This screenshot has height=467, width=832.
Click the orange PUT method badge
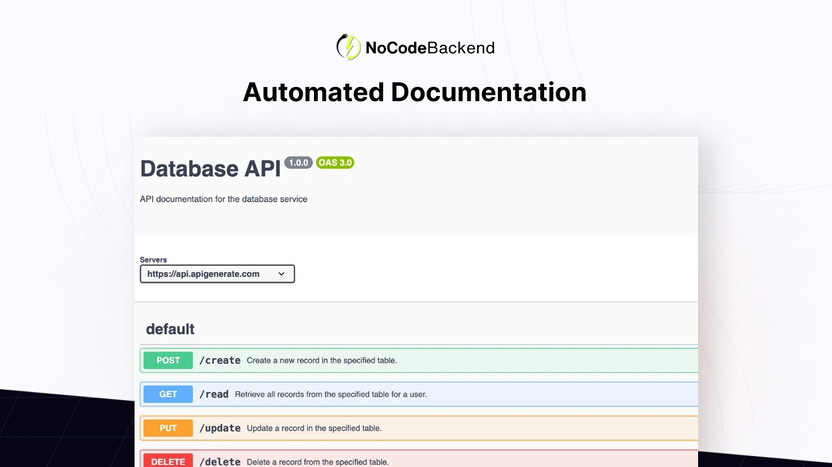(168, 428)
